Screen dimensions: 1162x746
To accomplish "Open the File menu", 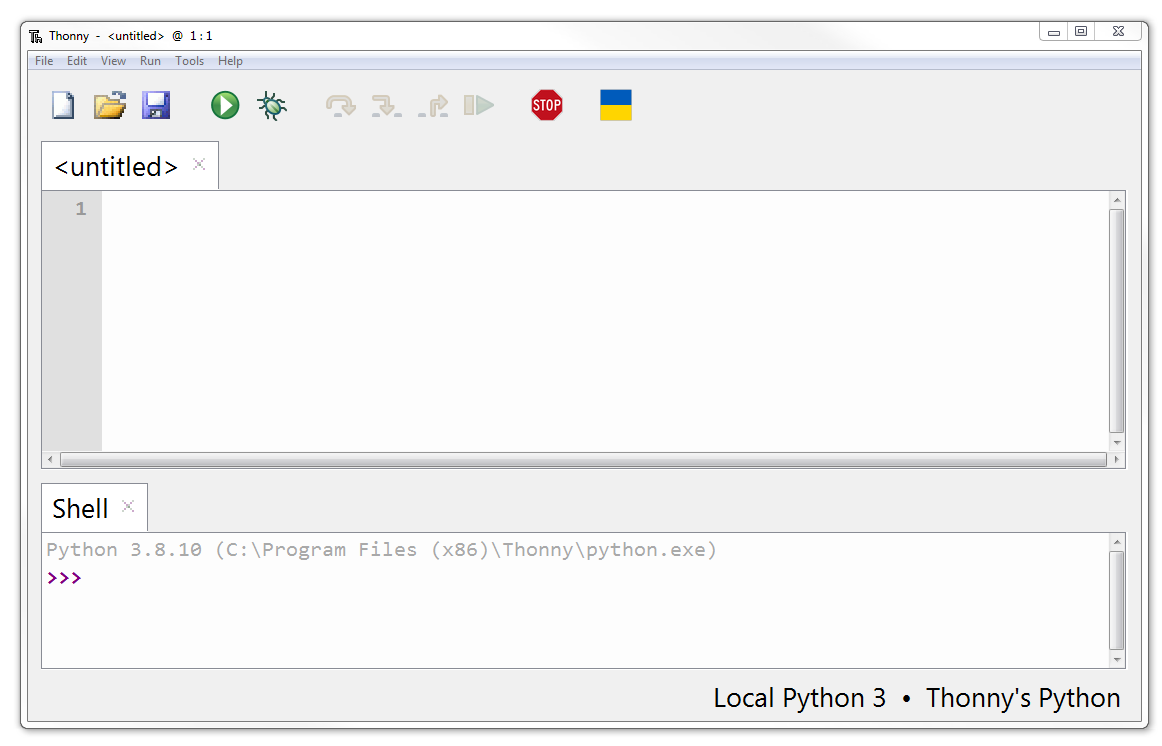I will pyautogui.click(x=44, y=61).
